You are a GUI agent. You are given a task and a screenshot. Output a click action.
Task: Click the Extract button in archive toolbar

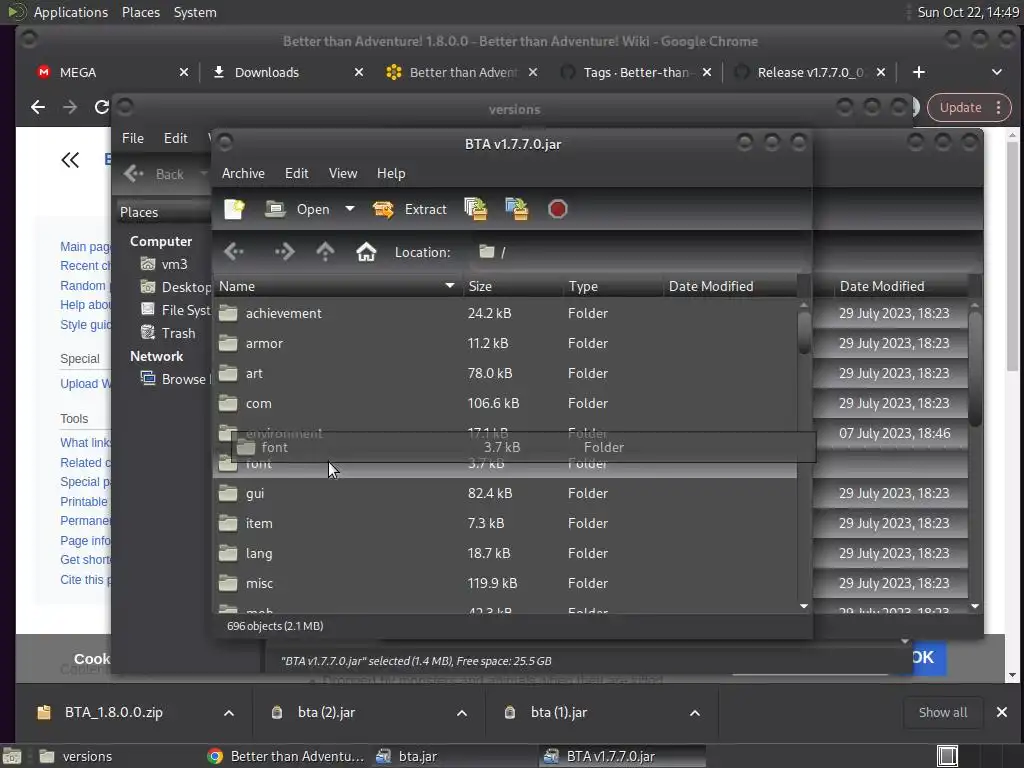(x=409, y=209)
